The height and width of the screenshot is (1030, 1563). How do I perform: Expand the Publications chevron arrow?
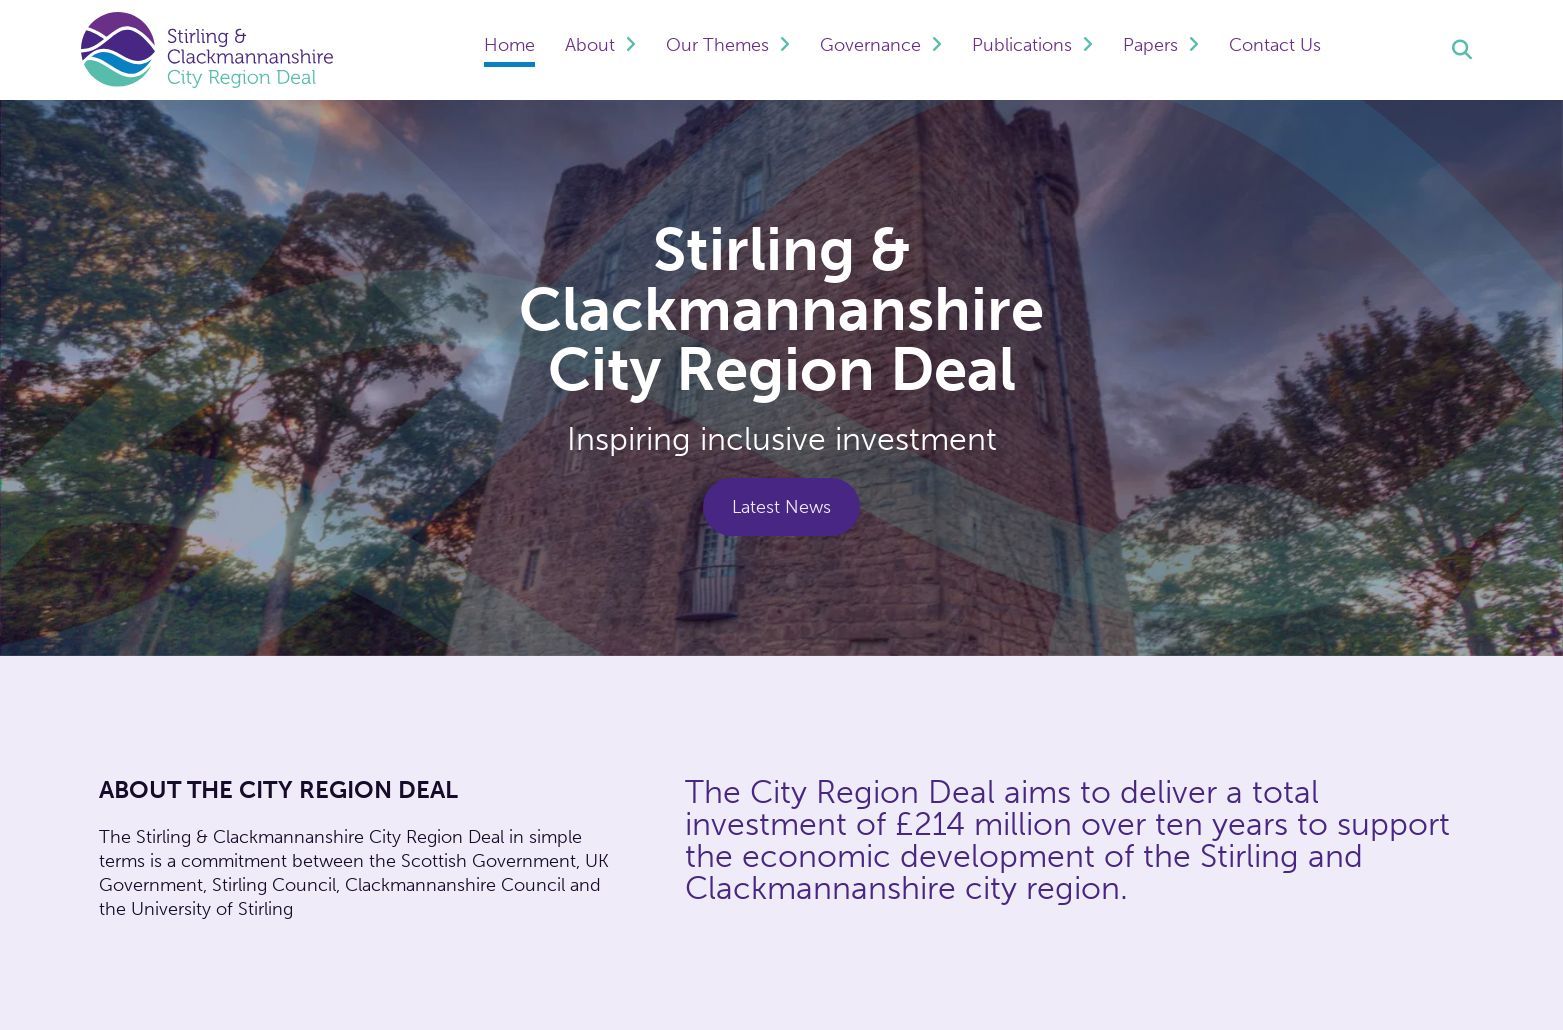click(1088, 44)
